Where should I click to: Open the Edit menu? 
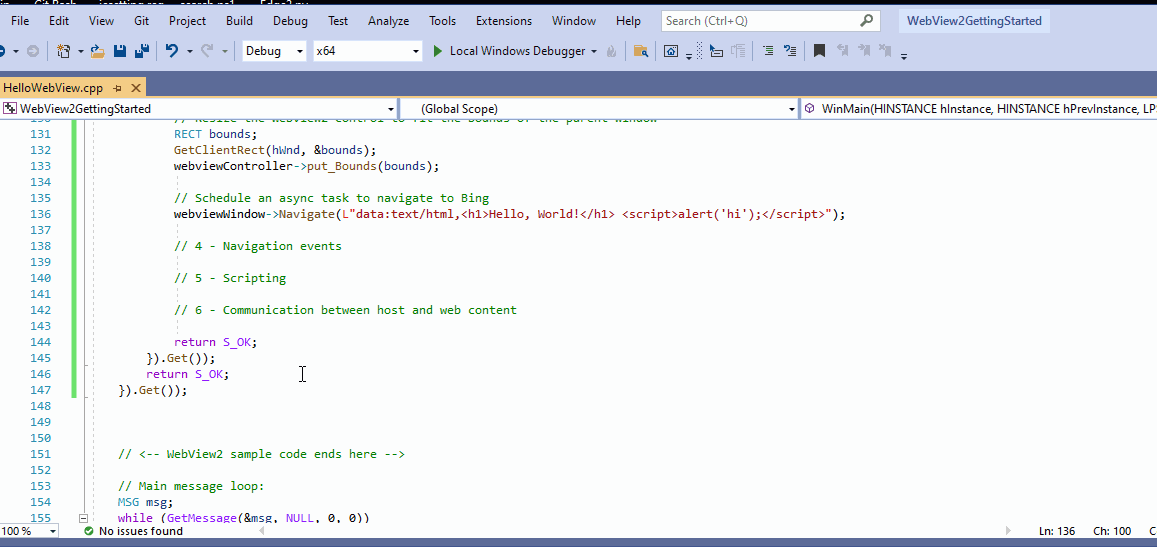click(59, 21)
